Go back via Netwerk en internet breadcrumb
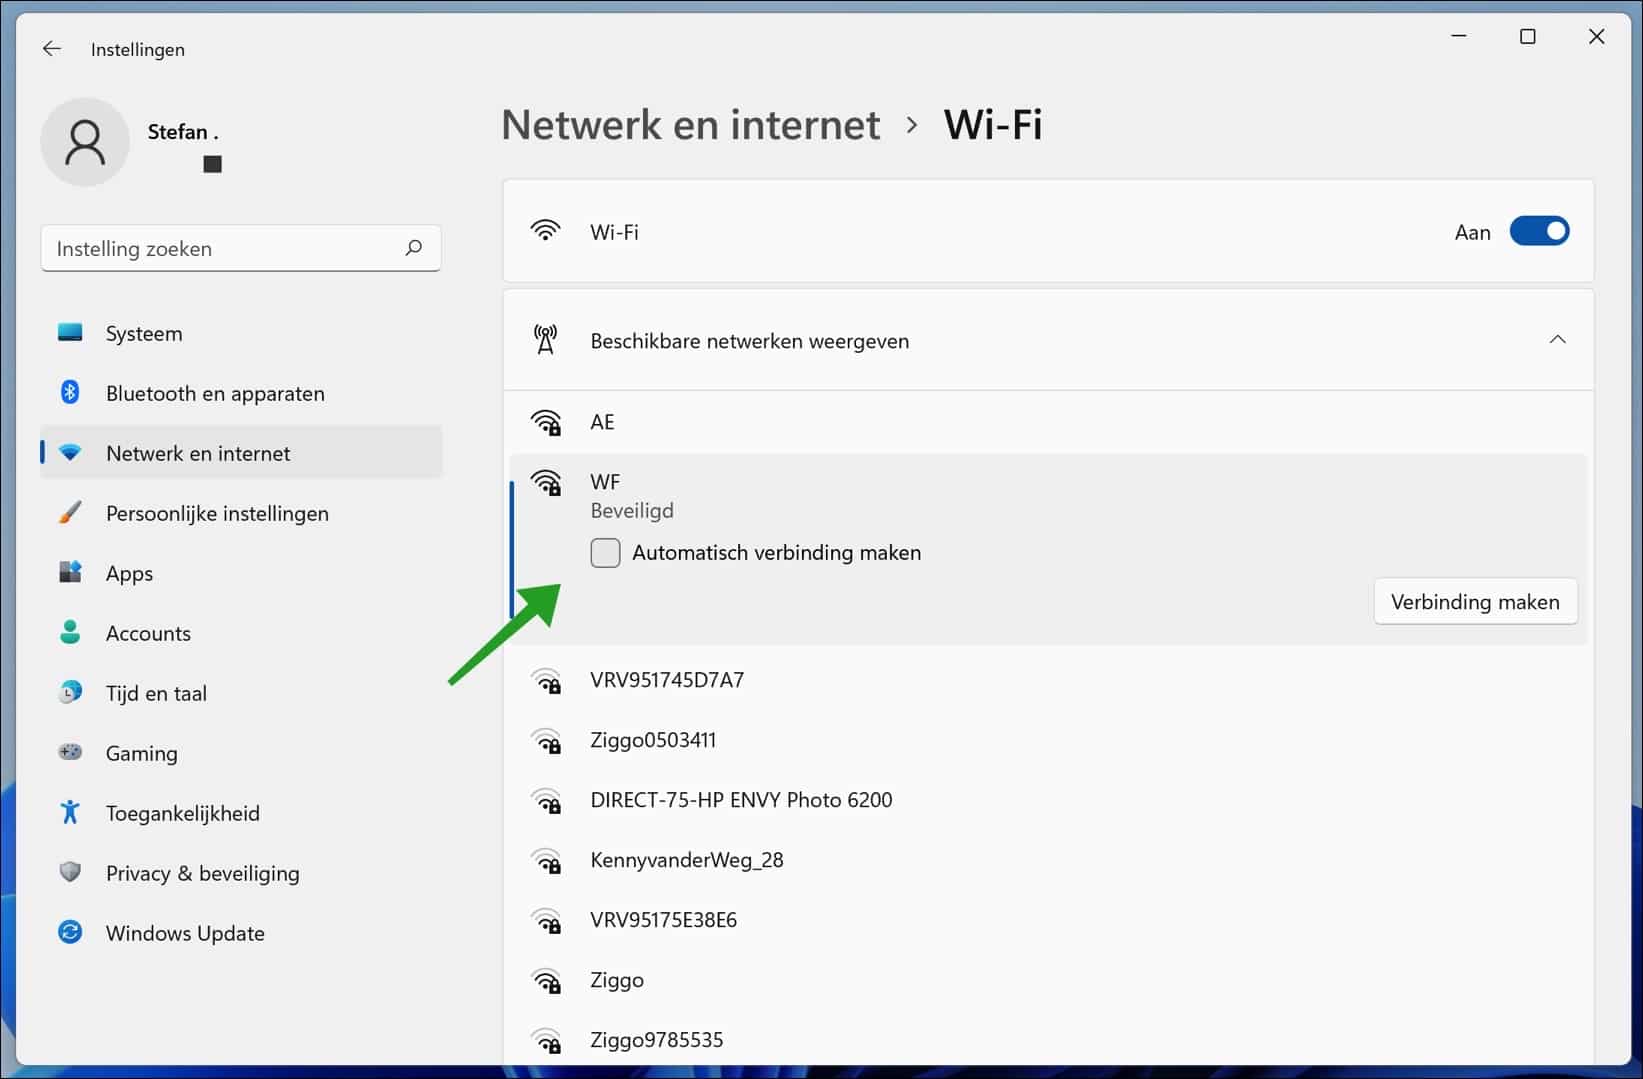The width and height of the screenshot is (1643, 1079). click(690, 124)
